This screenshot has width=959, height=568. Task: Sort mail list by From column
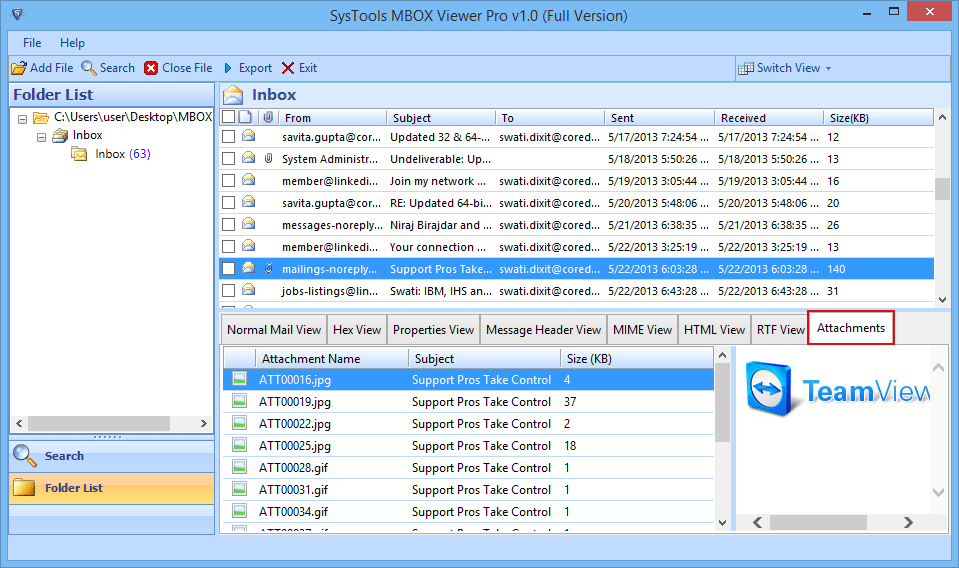[332, 117]
